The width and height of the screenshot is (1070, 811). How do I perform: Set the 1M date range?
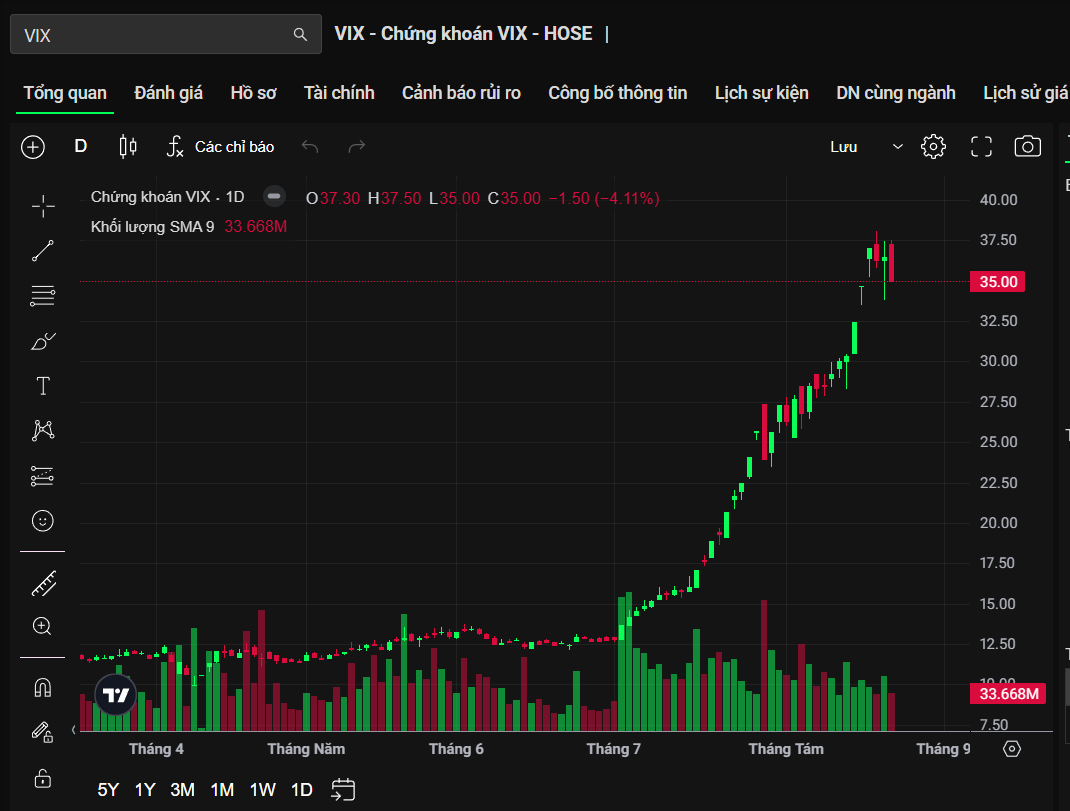pos(222,790)
